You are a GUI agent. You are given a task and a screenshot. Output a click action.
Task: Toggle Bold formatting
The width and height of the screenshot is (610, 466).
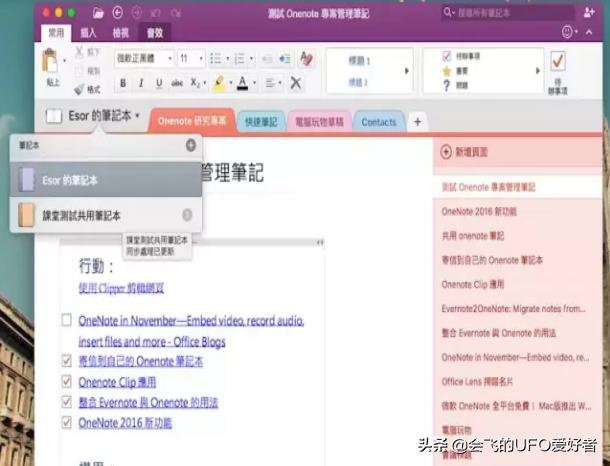coord(123,83)
